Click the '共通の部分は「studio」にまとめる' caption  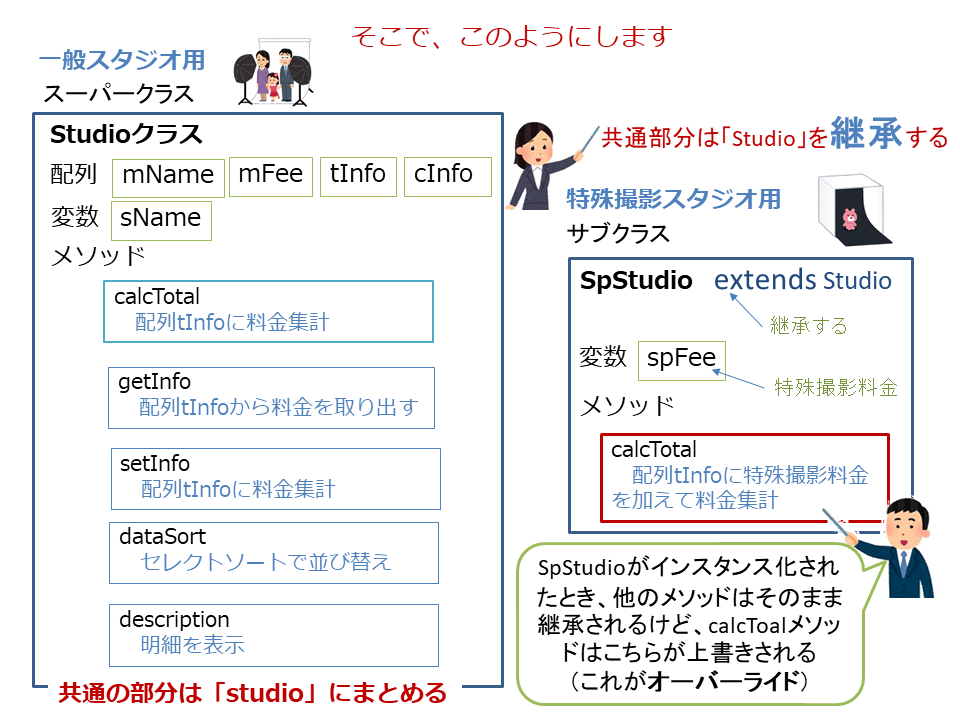(253, 694)
